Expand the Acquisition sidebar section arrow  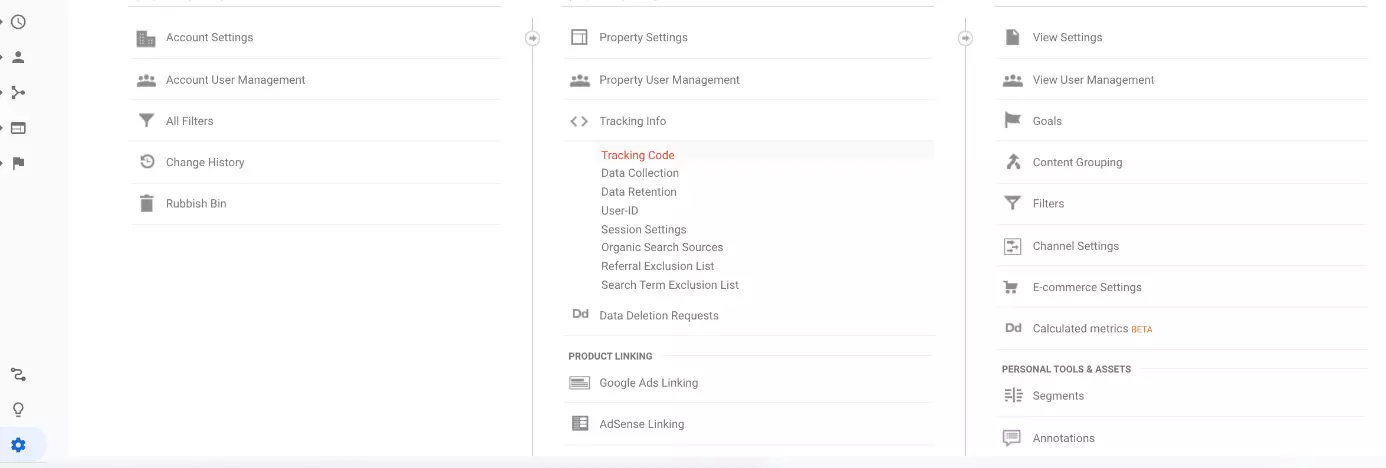(2, 93)
